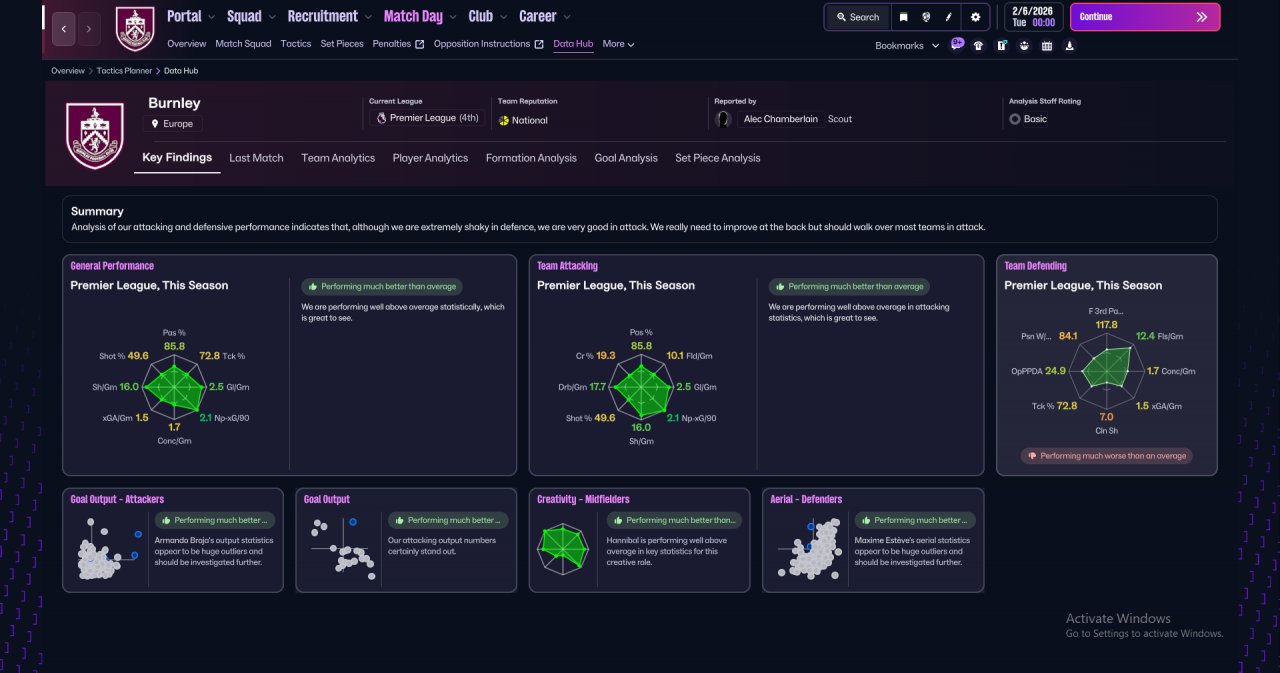Click Alec Chamberlain's portrait
Viewport: 1280px width, 673px height.
[723, 119]
